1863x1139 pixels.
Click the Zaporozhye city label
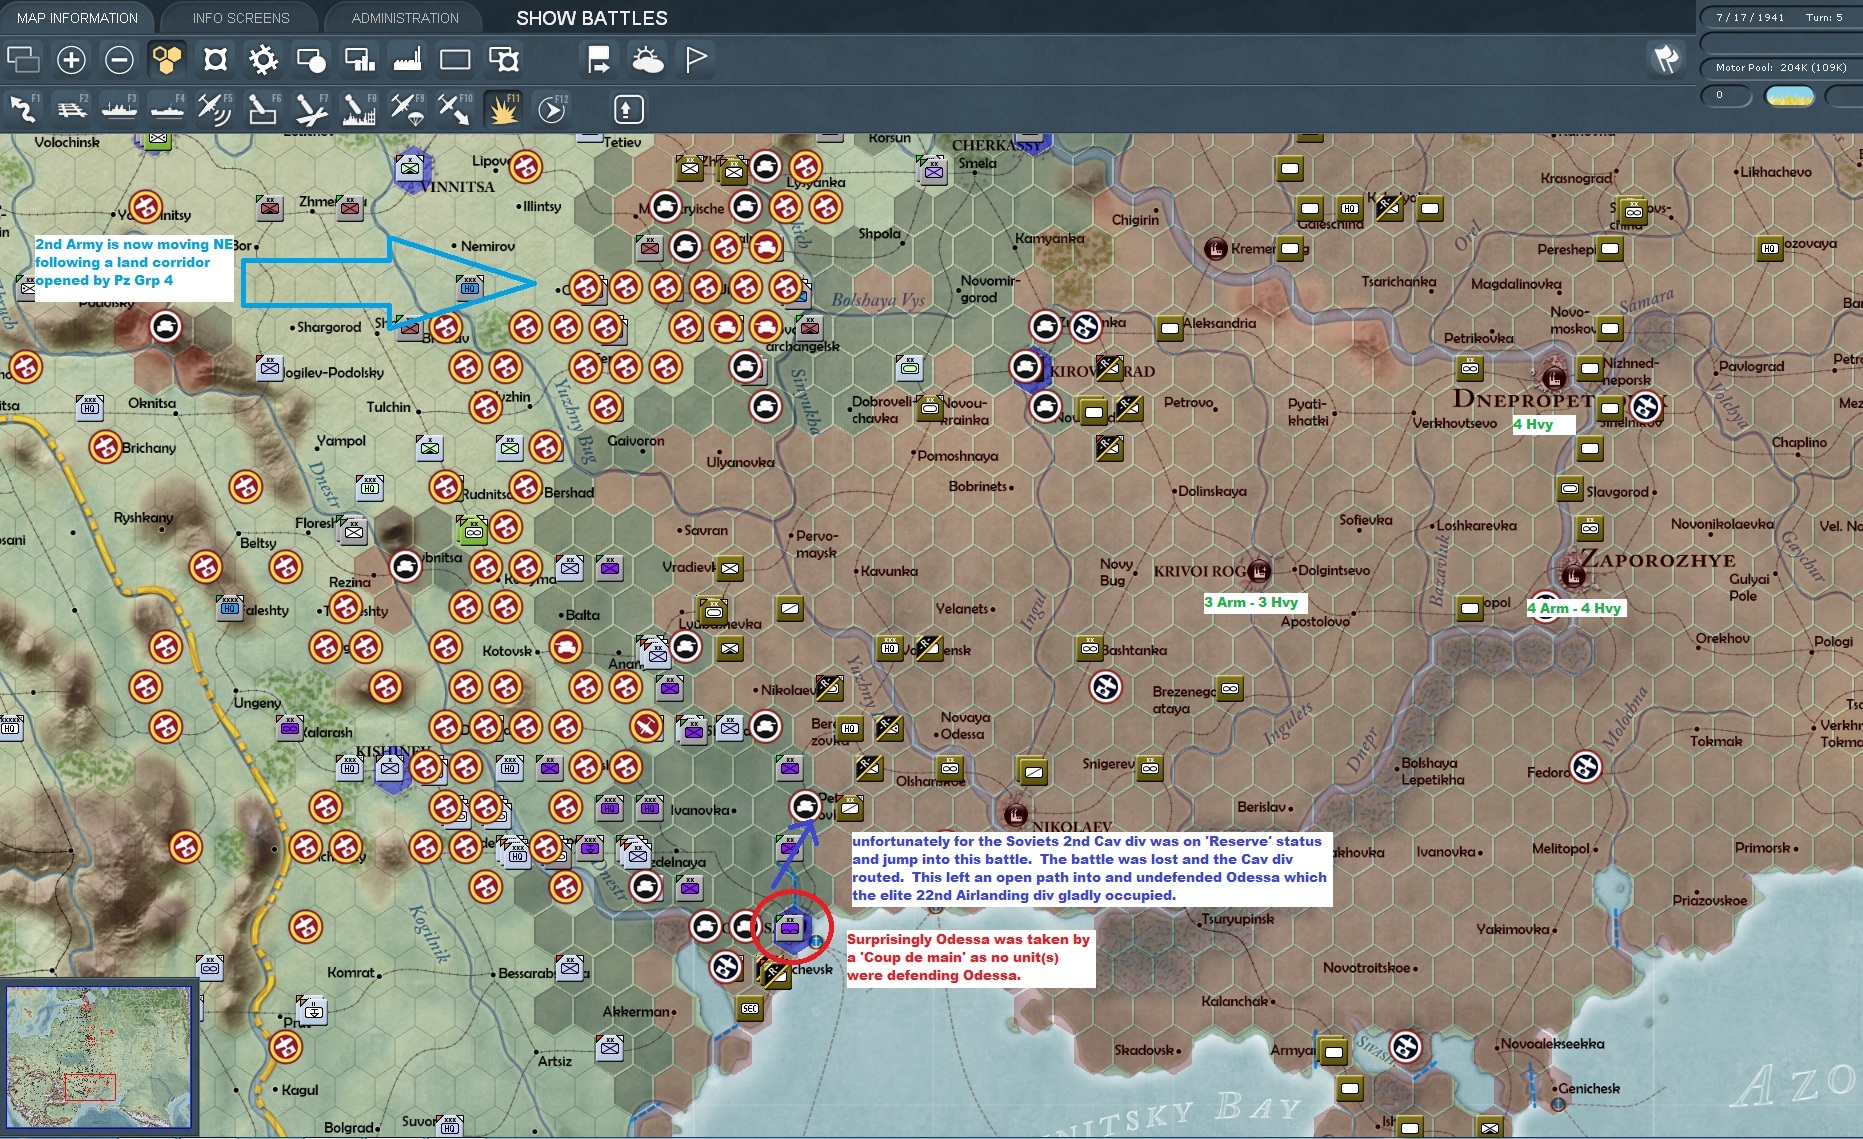coord(1657,559)
